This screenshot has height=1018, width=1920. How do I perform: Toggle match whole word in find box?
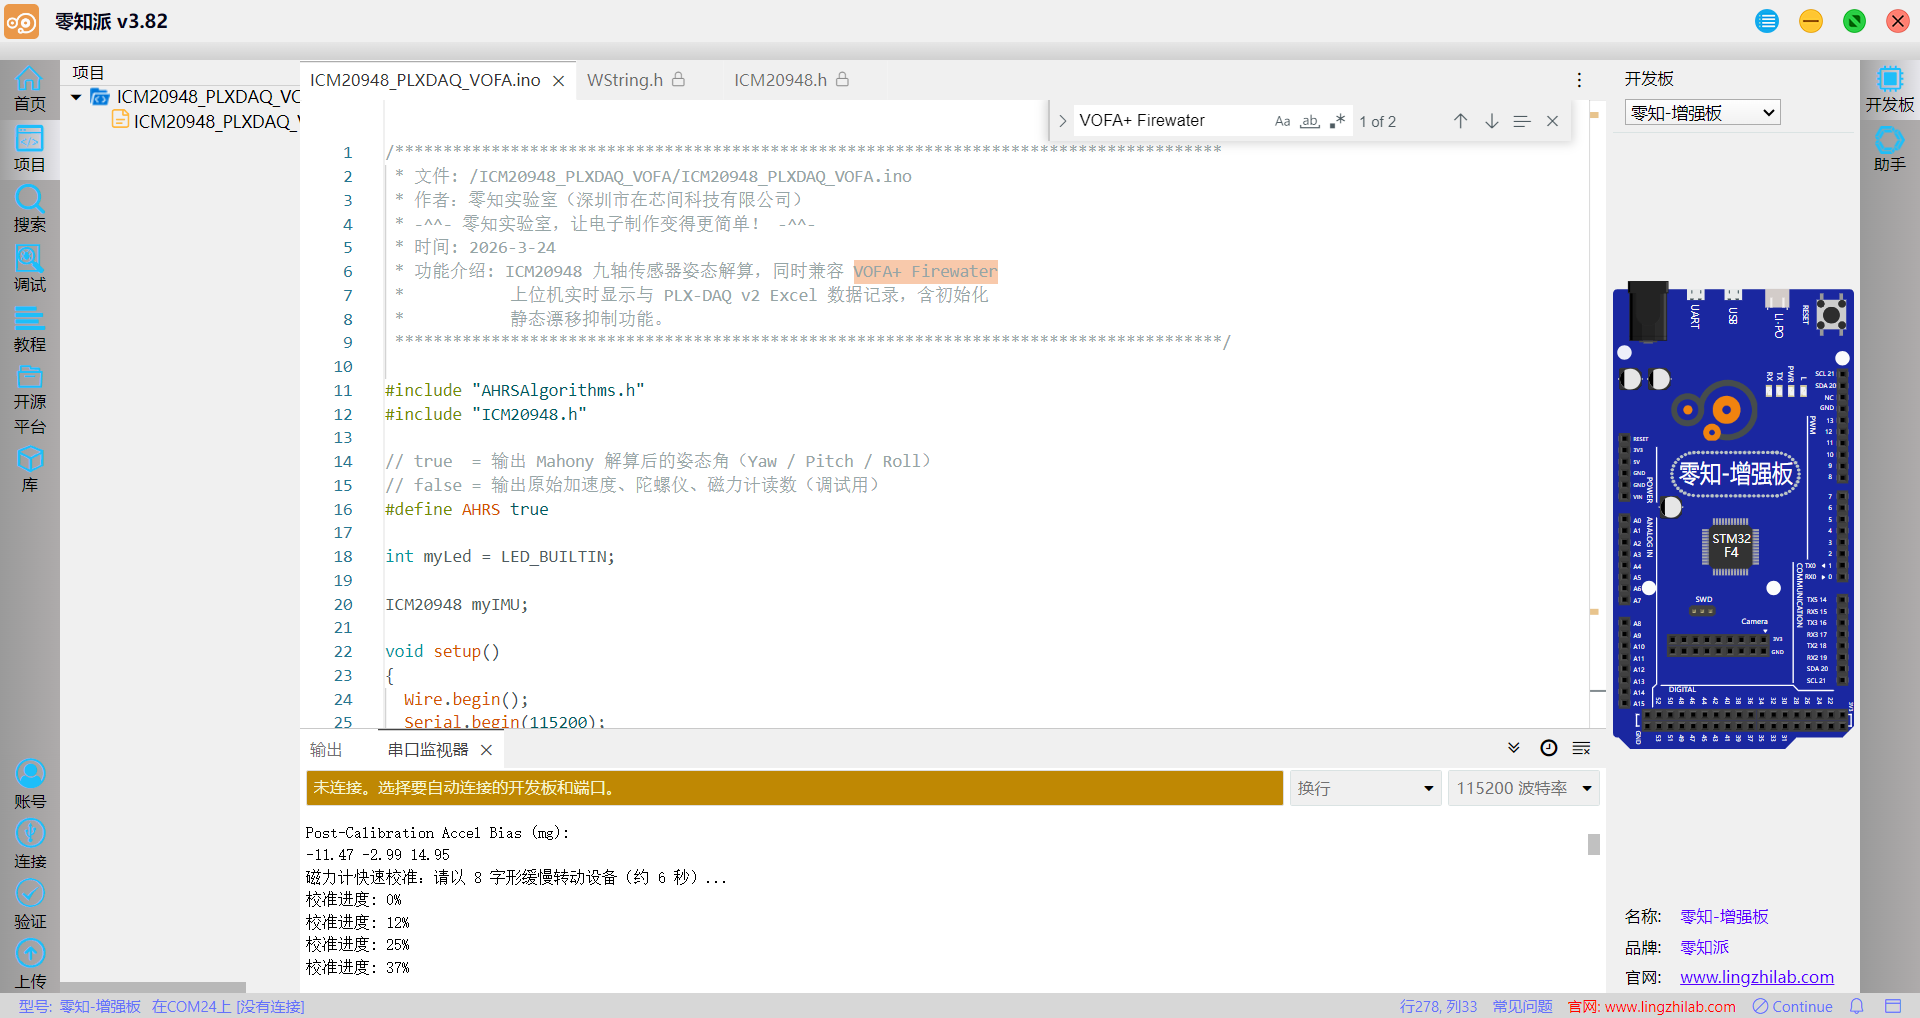(x=1309, y=121)
